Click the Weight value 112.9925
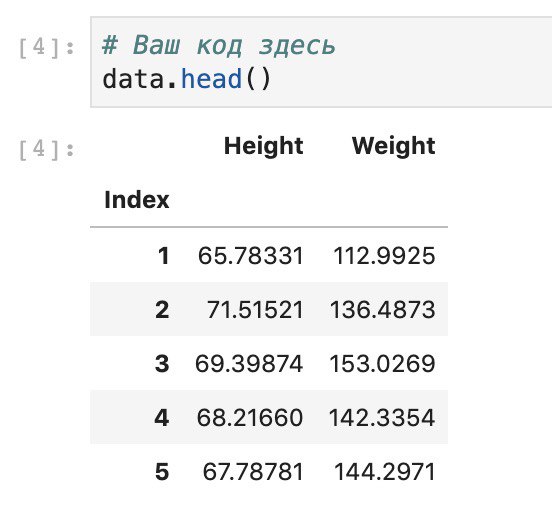The height and width of the screenshot is (518, 552). pos(384,256)
